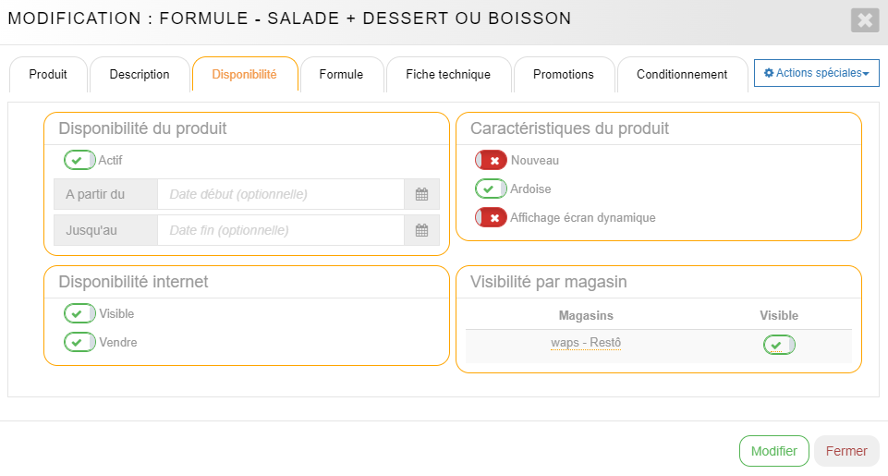Open the Fiche technique tab
Screen dimensions: 888x476
click(448, 75)
